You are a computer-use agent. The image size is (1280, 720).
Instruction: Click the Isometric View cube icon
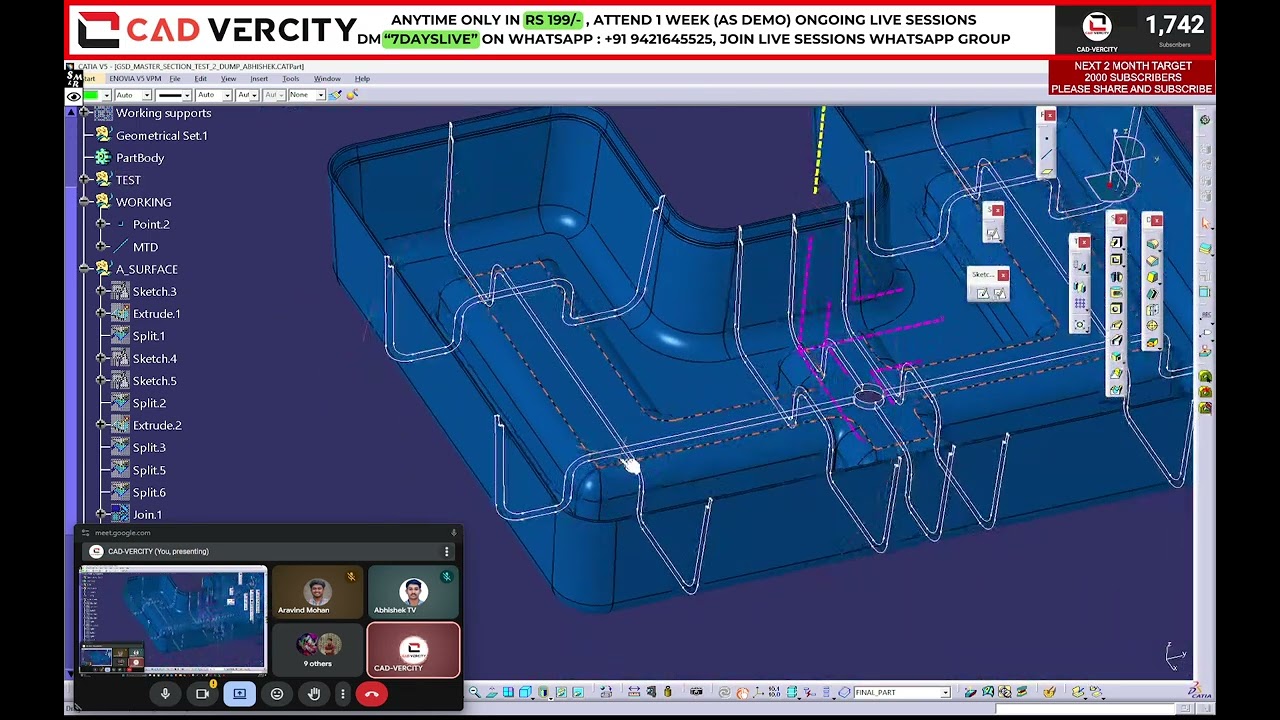(525, 692)
